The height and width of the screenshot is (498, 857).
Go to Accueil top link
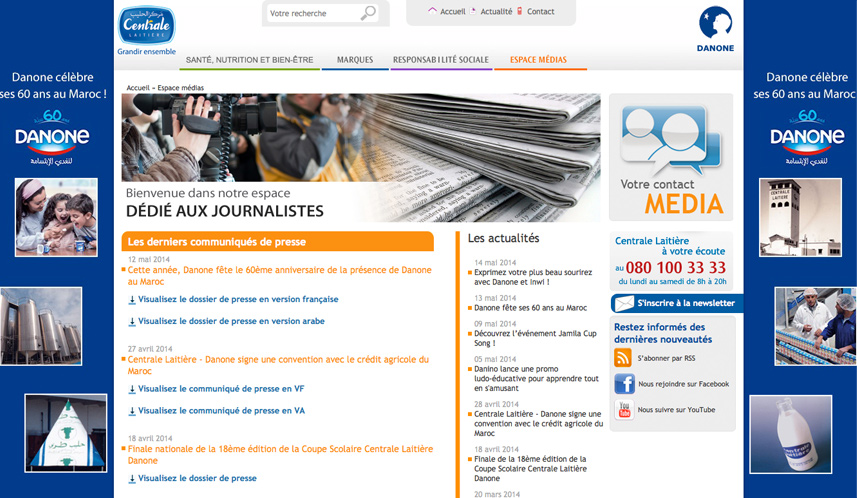(453, 11)
